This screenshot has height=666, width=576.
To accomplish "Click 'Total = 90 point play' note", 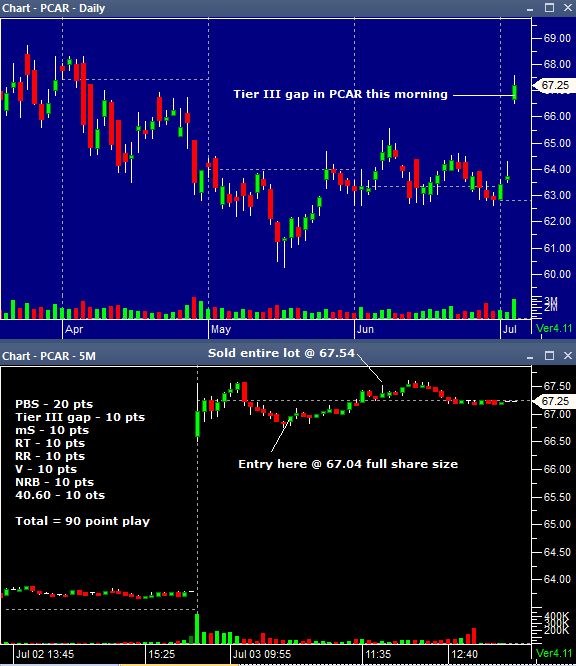I will click(x=83, y=522).
